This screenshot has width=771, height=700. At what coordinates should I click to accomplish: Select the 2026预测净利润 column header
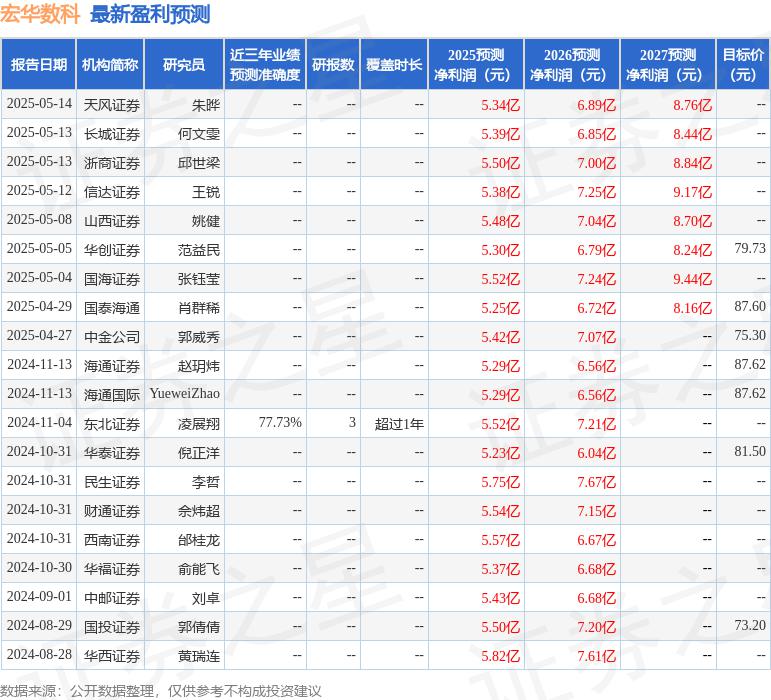(571, 64)
